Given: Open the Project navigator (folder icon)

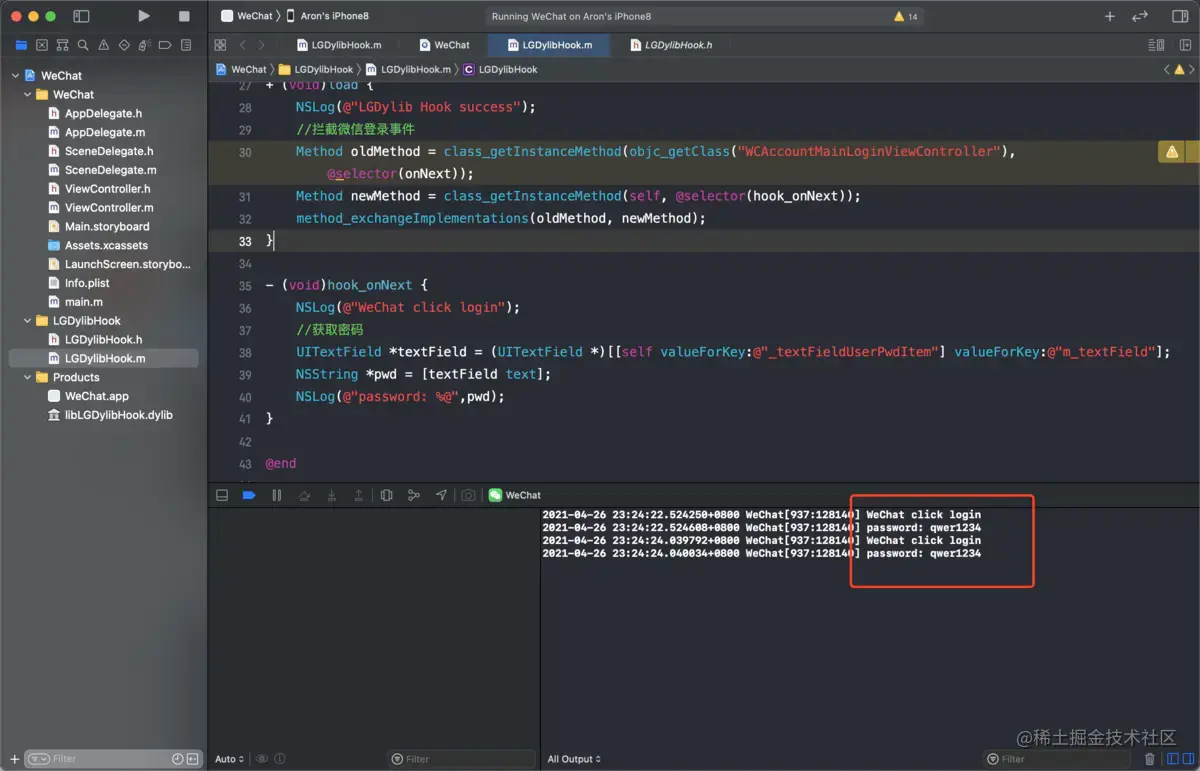Looking at the screenshot, I should 21,45.
